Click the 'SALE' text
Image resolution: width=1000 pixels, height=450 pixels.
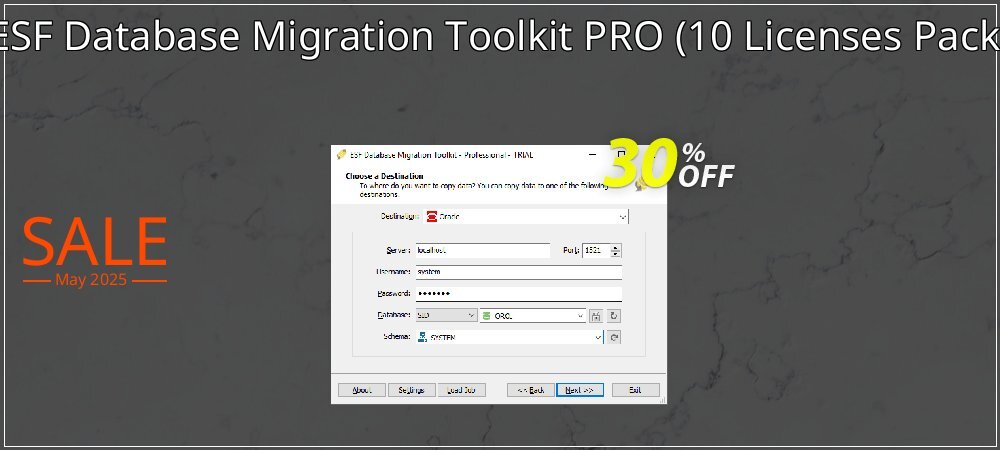coord(95,242)
